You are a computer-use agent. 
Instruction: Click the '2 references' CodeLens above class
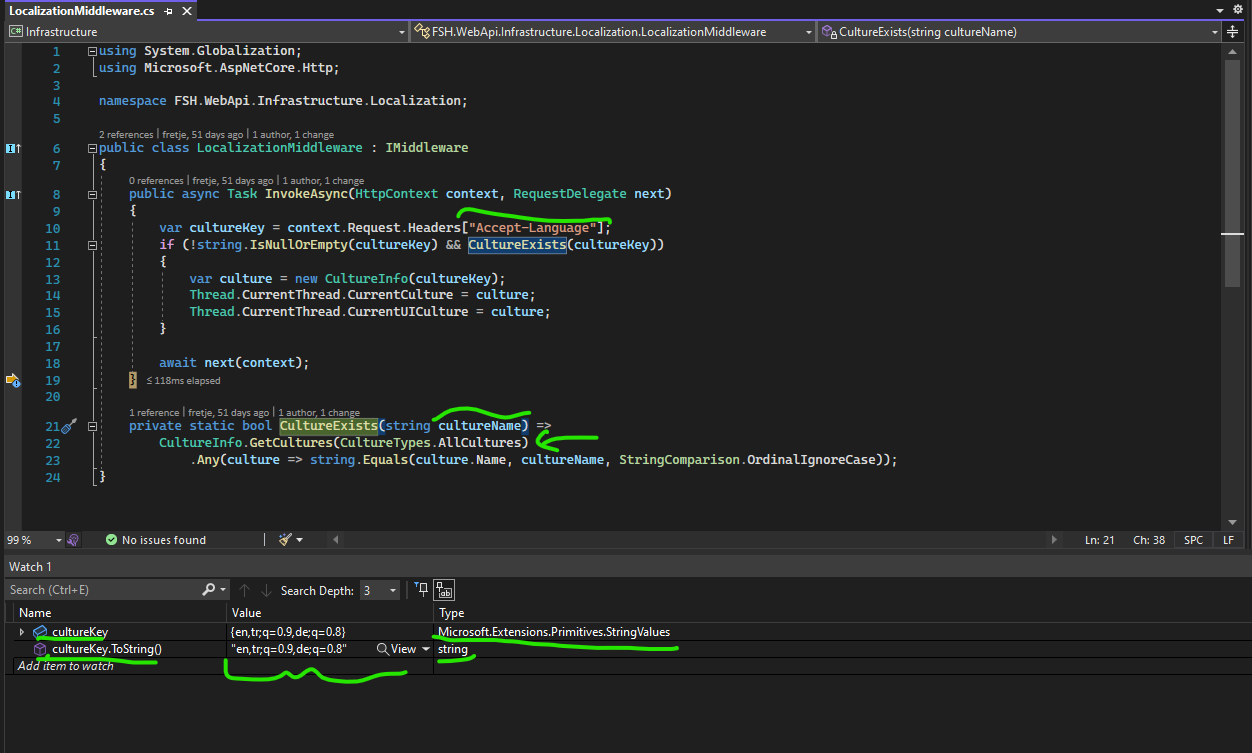[x=126, y=134]
